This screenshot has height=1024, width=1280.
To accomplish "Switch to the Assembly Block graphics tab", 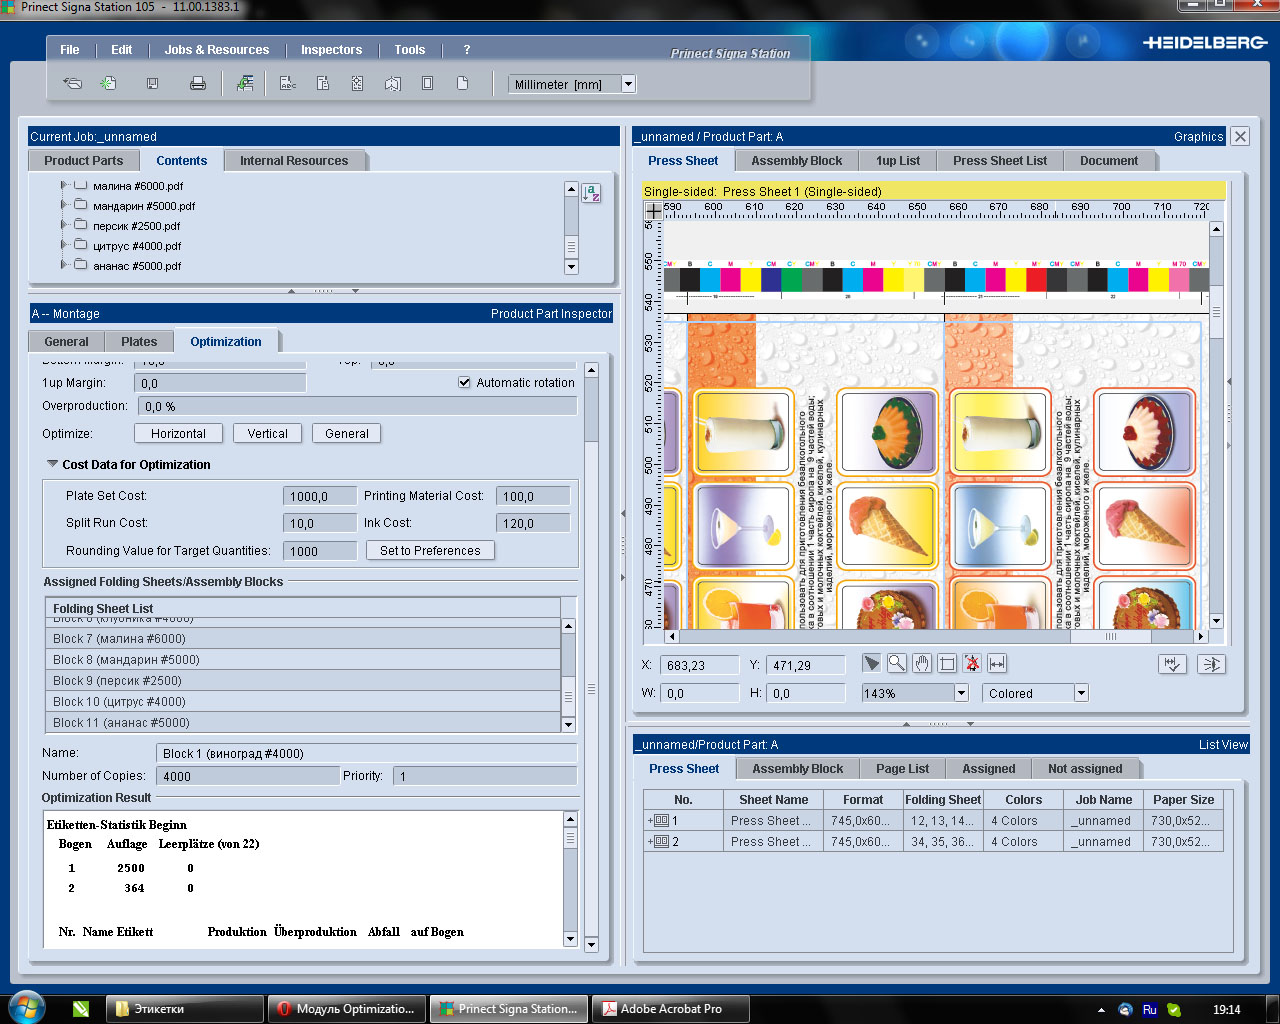I will (796, 160).
